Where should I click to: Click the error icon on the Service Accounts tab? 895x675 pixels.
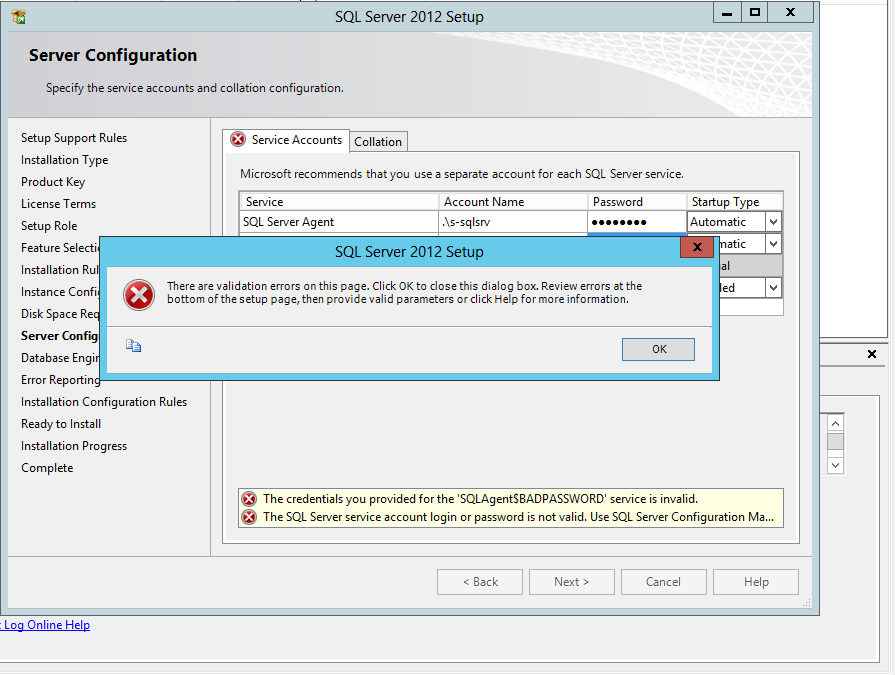coord(238,139)
